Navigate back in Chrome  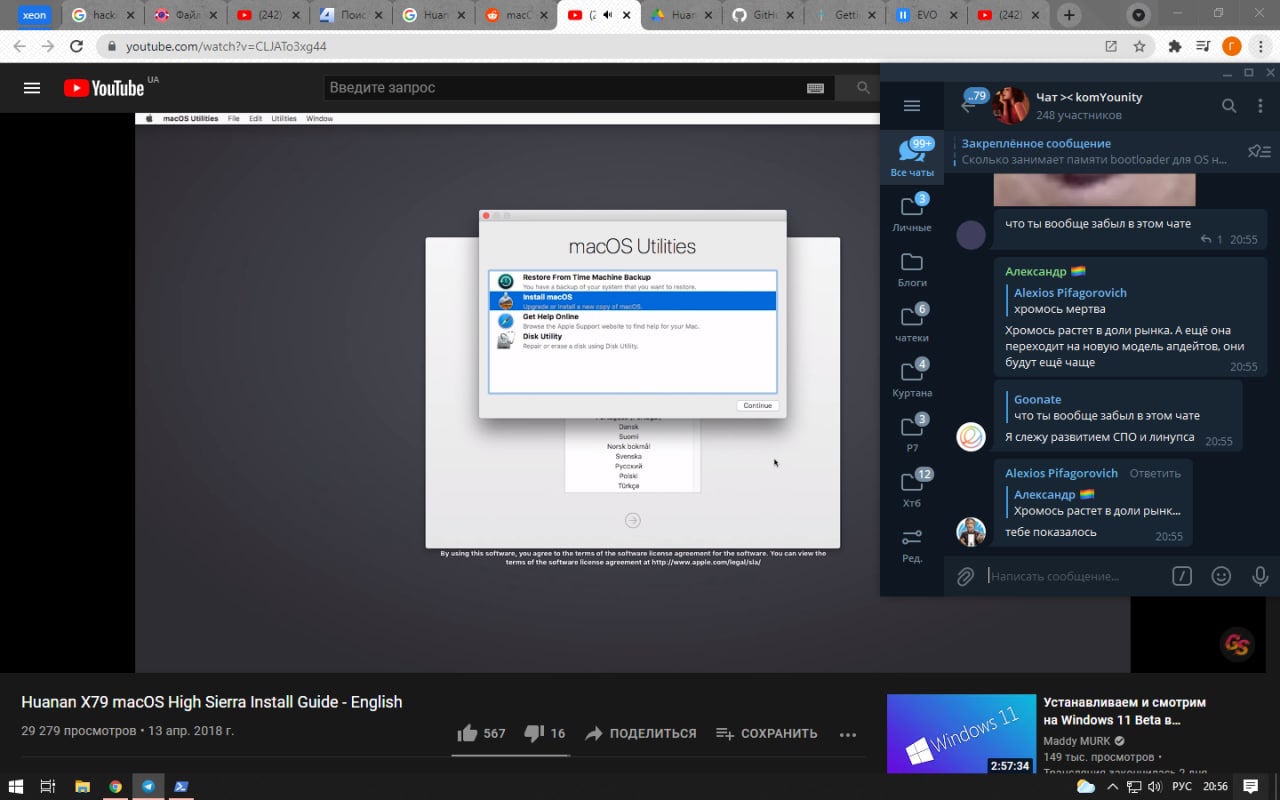20,46
